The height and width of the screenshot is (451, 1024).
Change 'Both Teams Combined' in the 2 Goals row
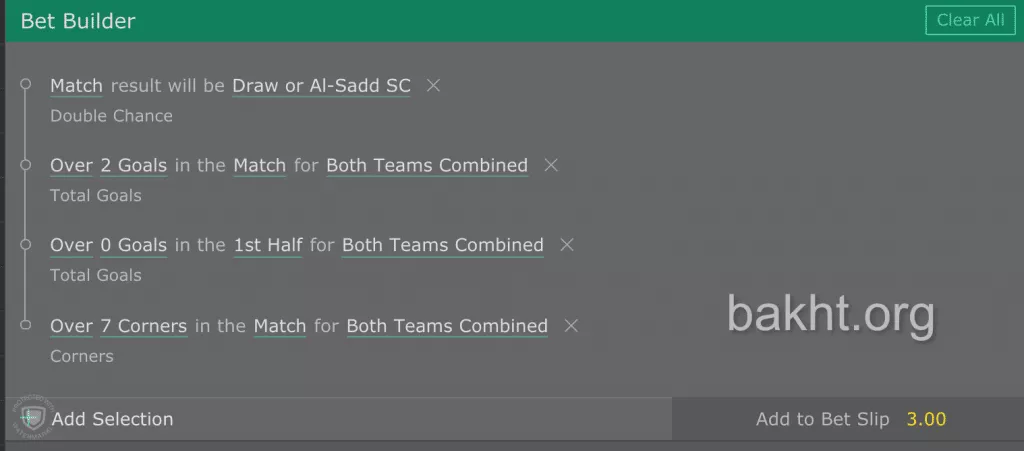point(427,166)
